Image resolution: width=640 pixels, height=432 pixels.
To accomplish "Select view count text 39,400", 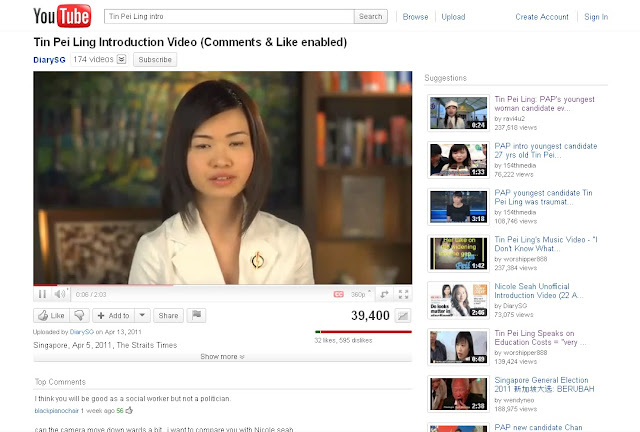I will tap(370, 316).
